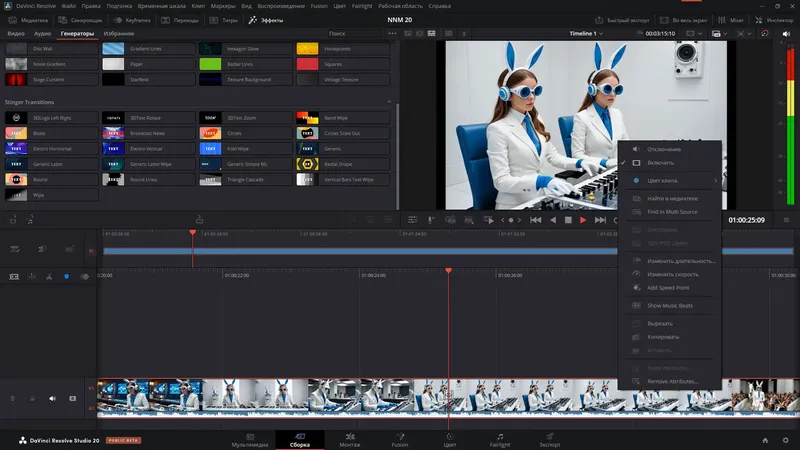Close the Эффекты effects panel

click(266, 20)
